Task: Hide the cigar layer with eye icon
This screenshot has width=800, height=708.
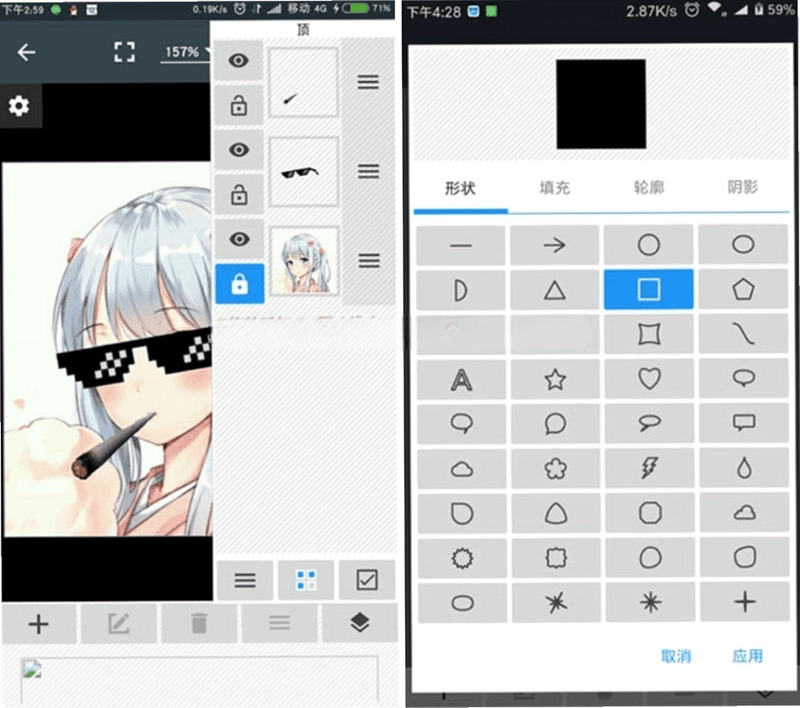Action: pos(239,61)
